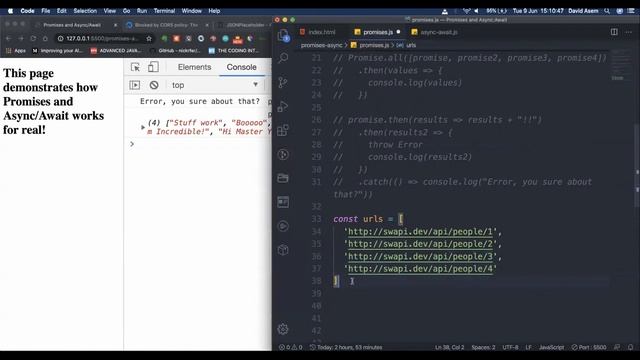The height and width of the screenshot is (360, 640).
Task: Go back in the Chrome browser
Action: pyautogui.click(x=9, y=38)
